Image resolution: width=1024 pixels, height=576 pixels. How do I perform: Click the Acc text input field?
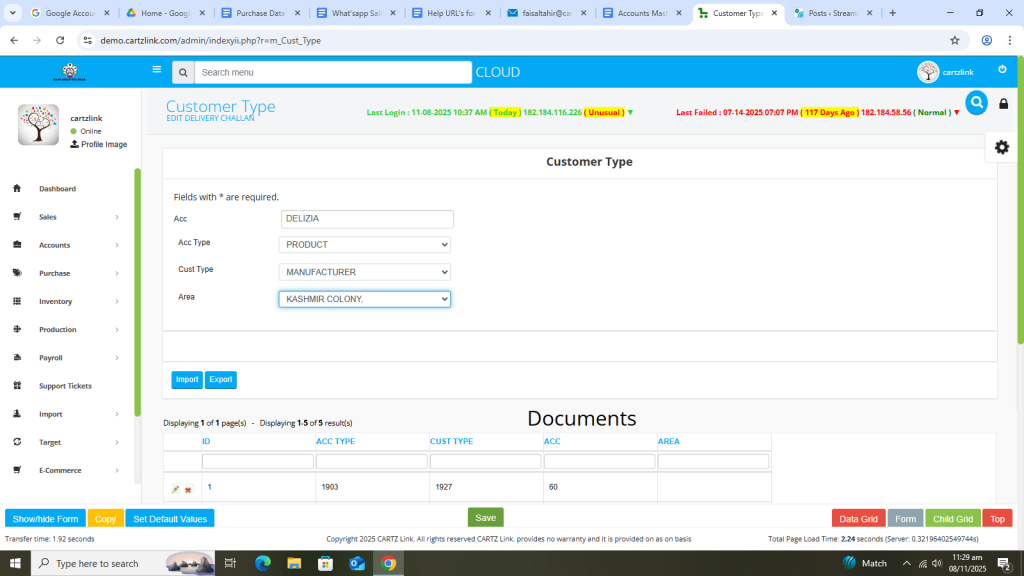(x=367, y=219)
